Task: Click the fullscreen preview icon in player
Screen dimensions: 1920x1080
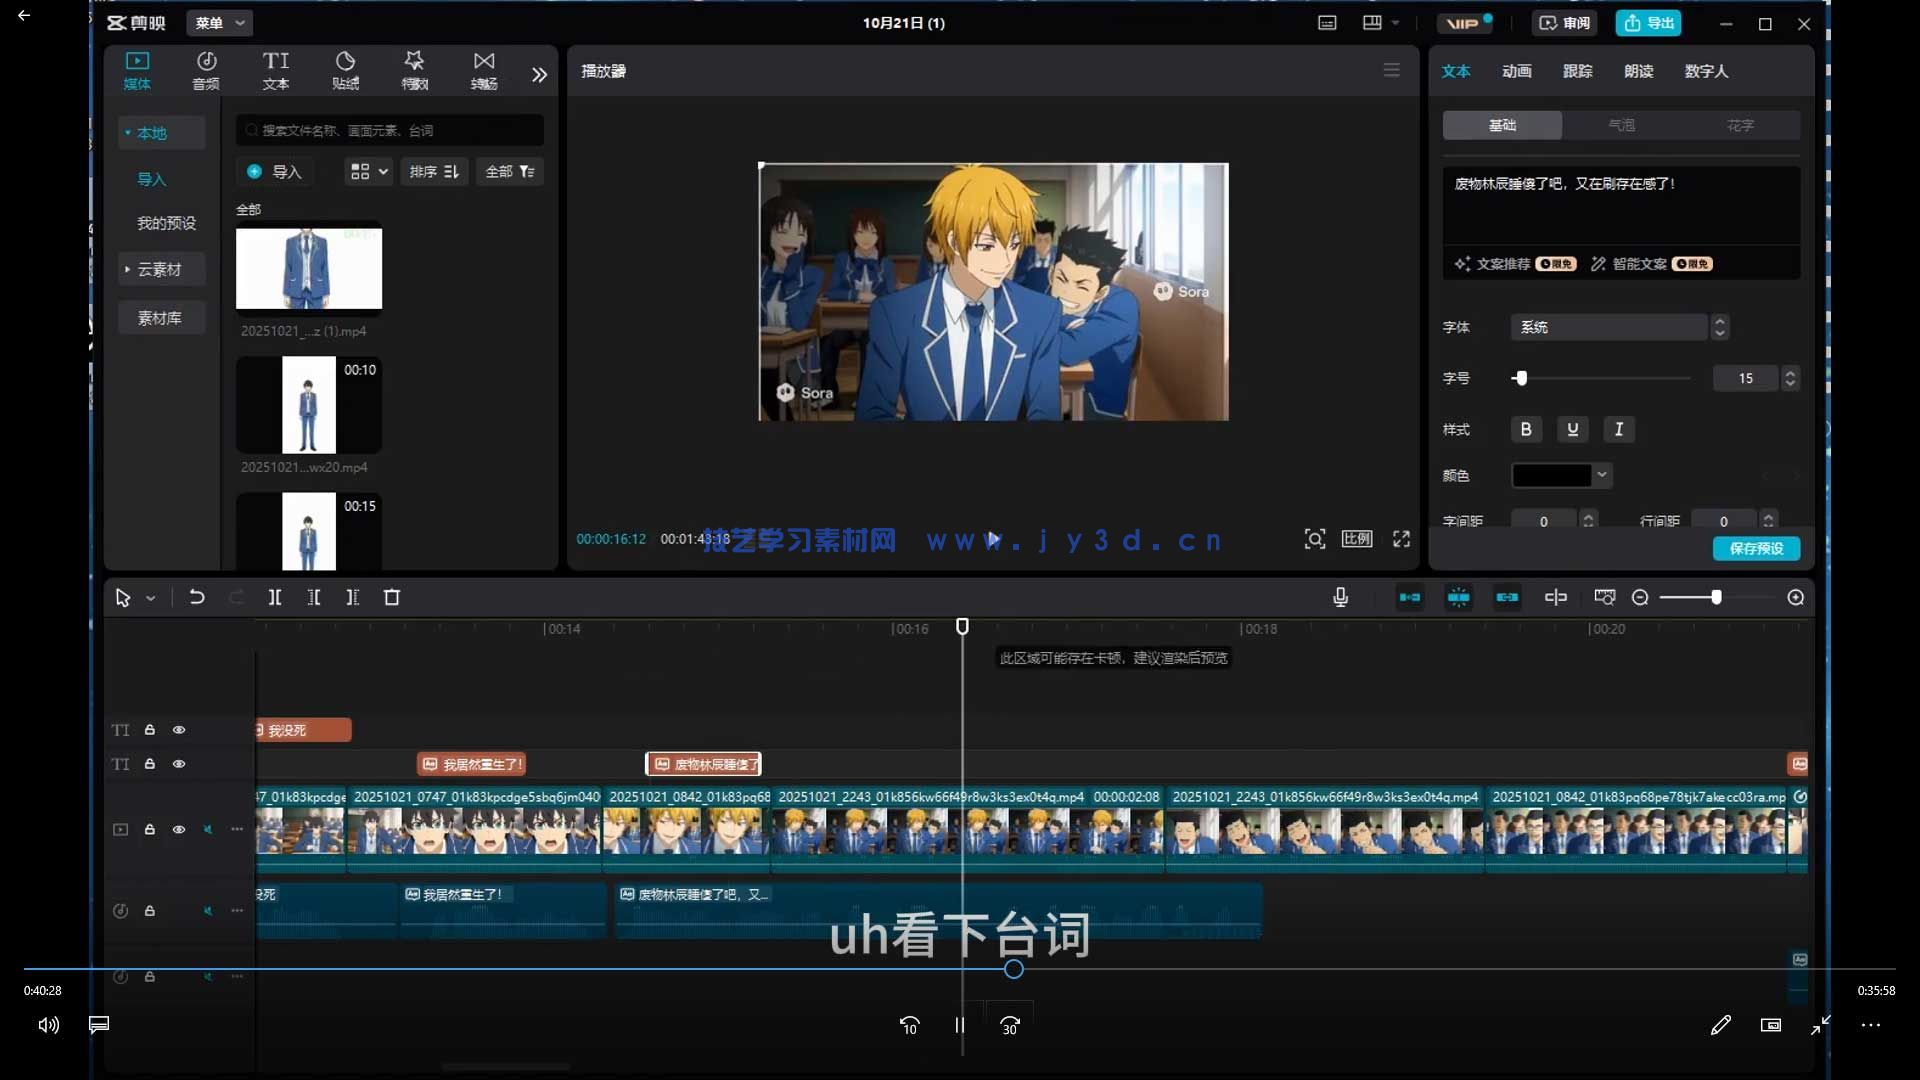Action: 1401,539
